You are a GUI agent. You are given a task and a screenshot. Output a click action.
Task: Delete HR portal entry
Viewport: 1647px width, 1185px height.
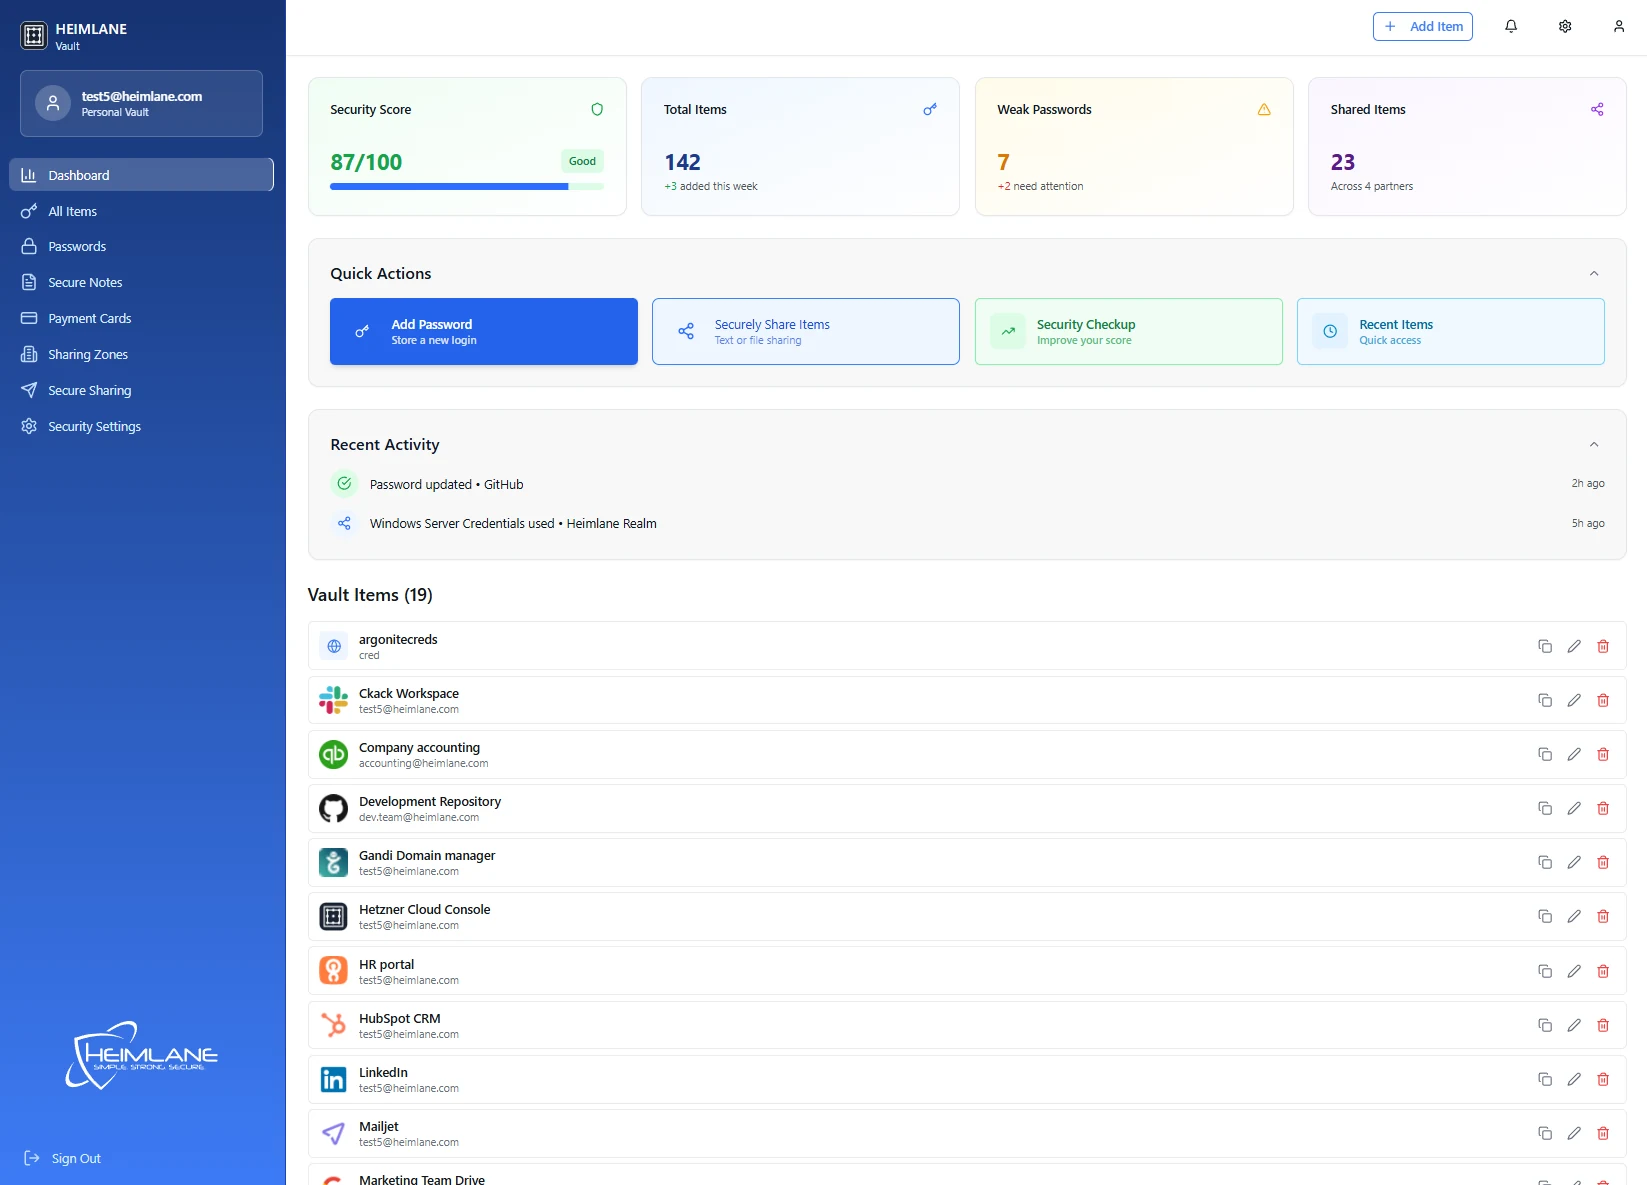[x=1603, y=971]
